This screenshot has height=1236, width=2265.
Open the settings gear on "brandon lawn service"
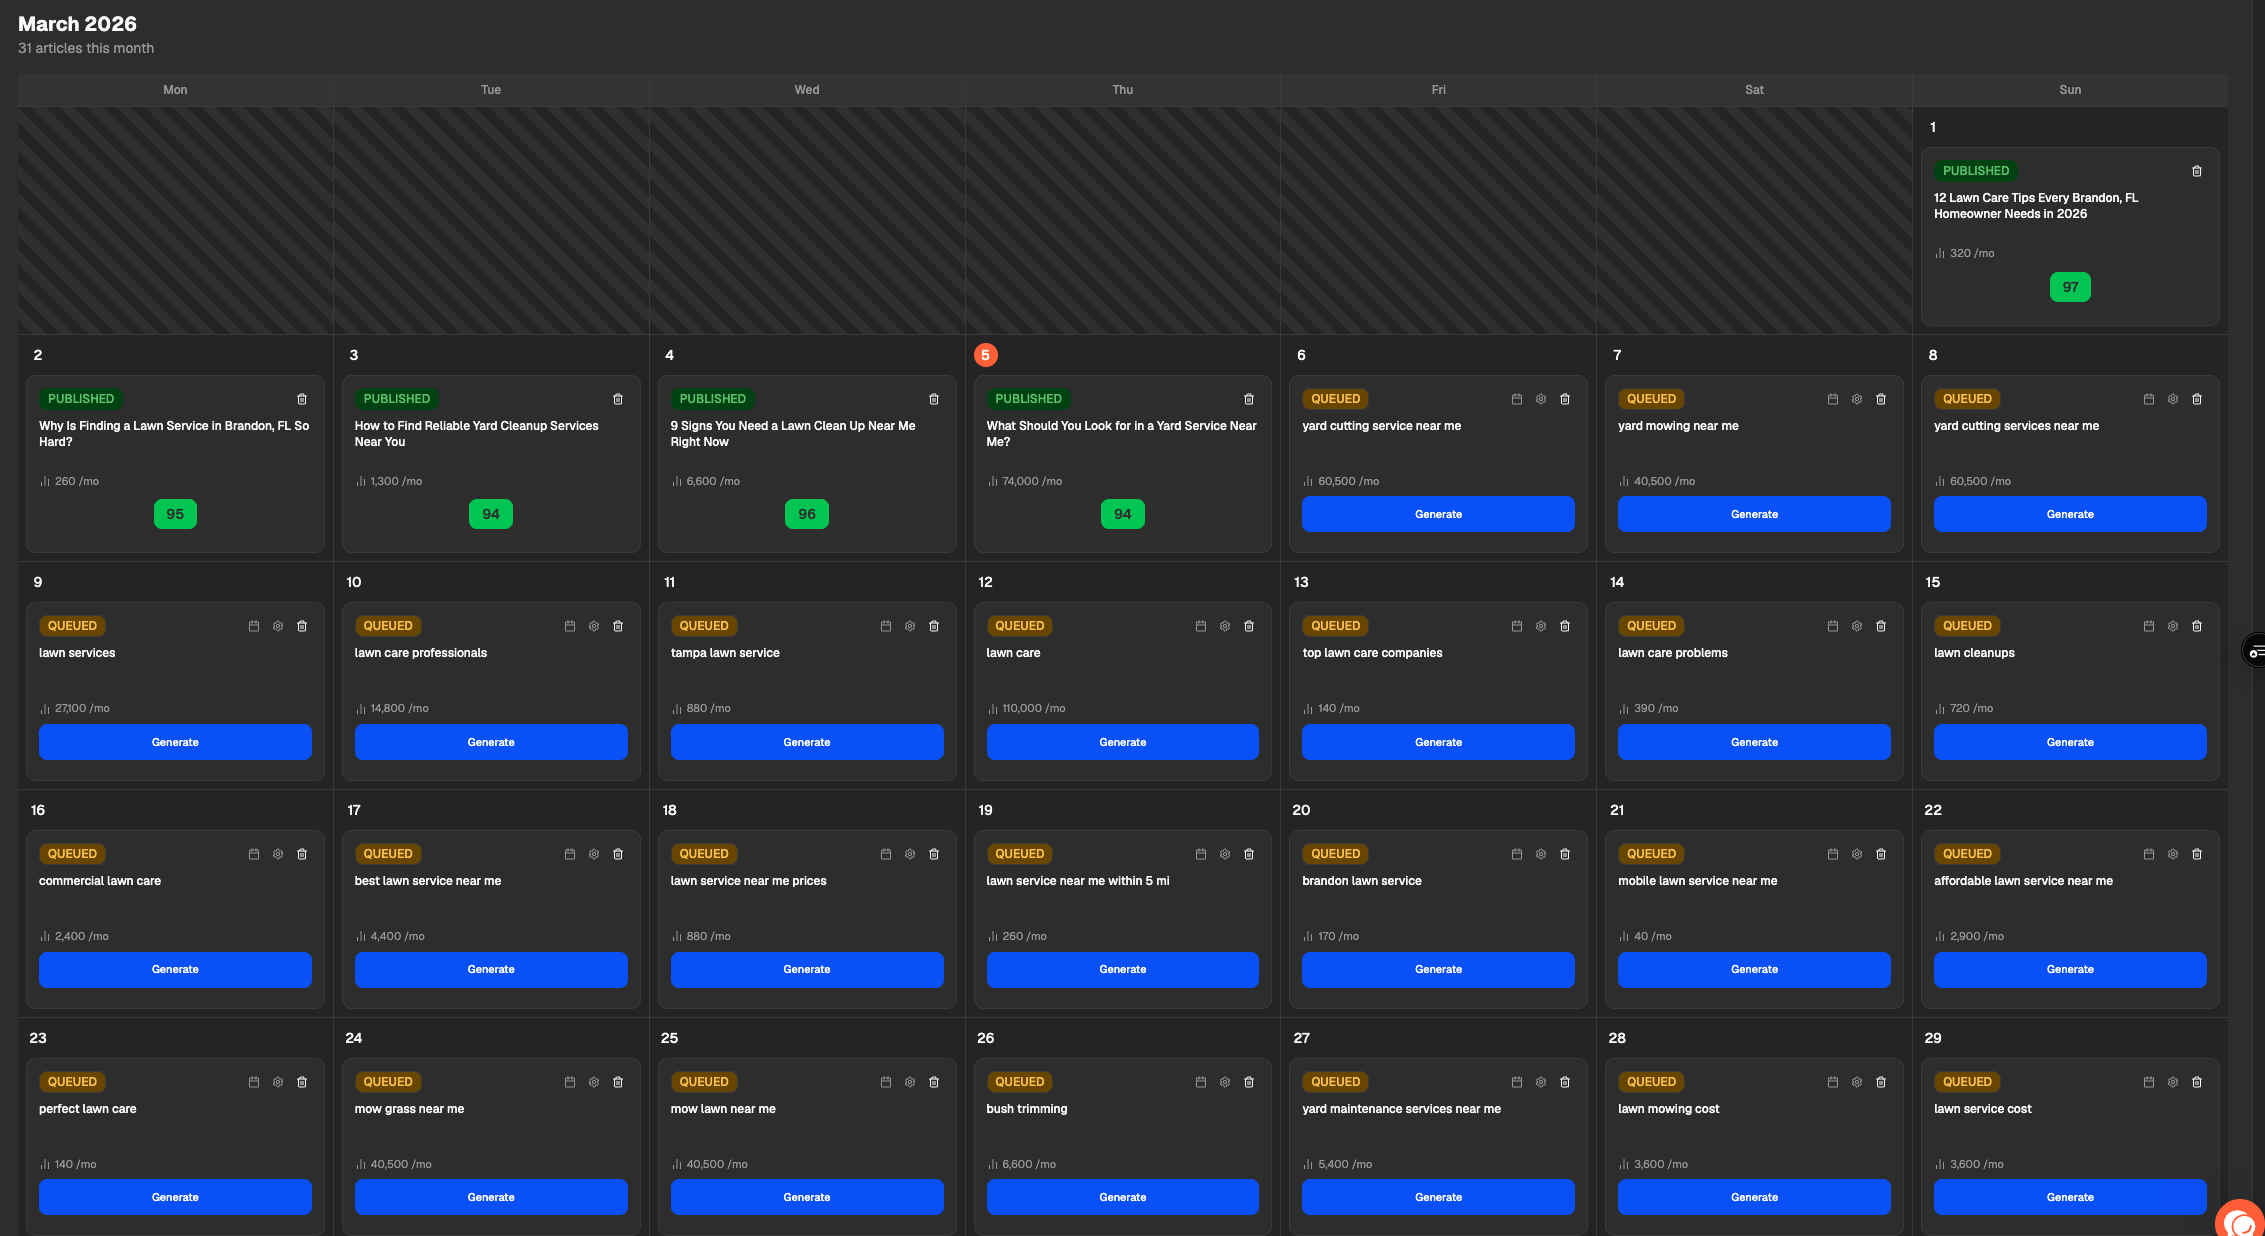click(1540, 854)
